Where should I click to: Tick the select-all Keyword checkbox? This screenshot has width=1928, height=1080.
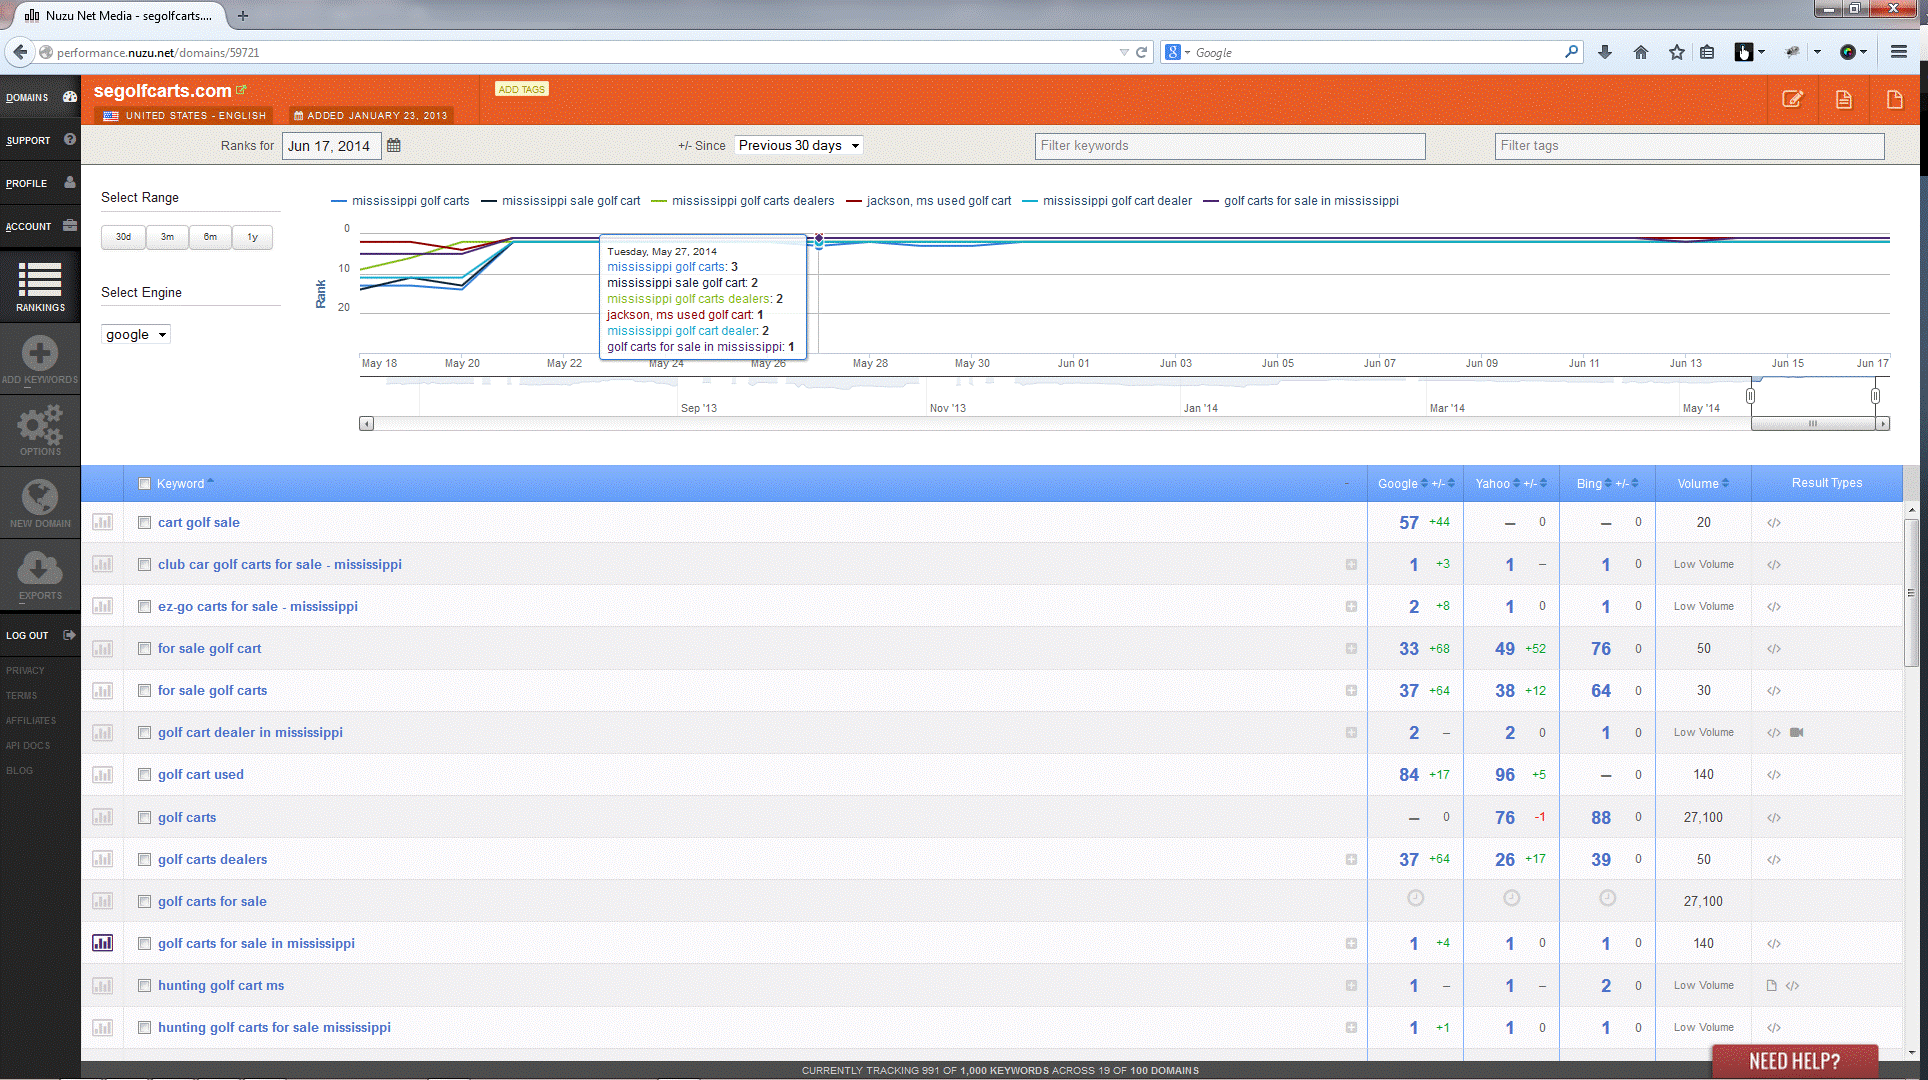click(144, 484)
